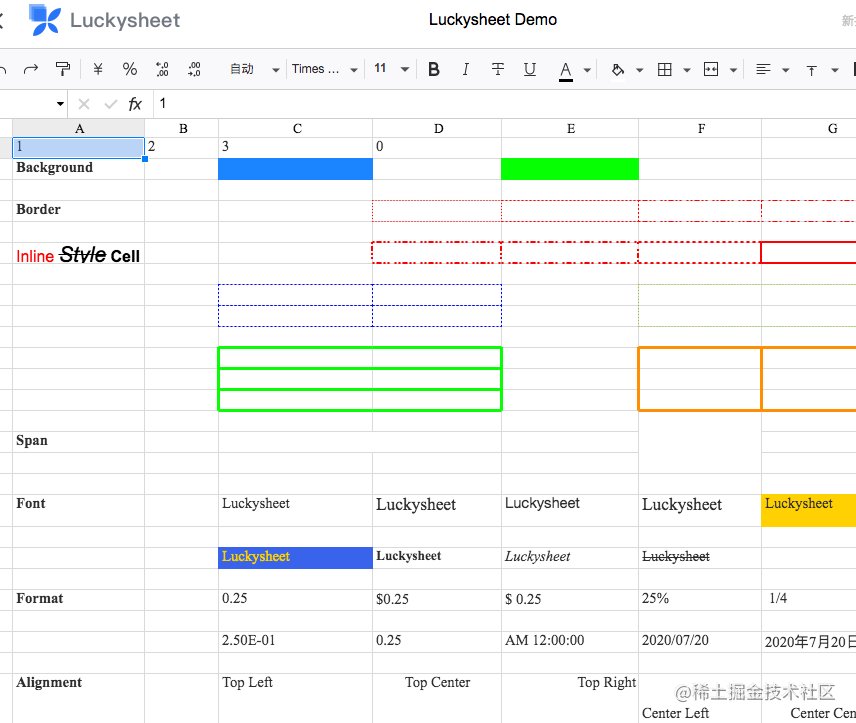The height and width of the screenshot is (723, 856).
Task: Select the 1/4 fraction cell
Action: pos(809,600)
